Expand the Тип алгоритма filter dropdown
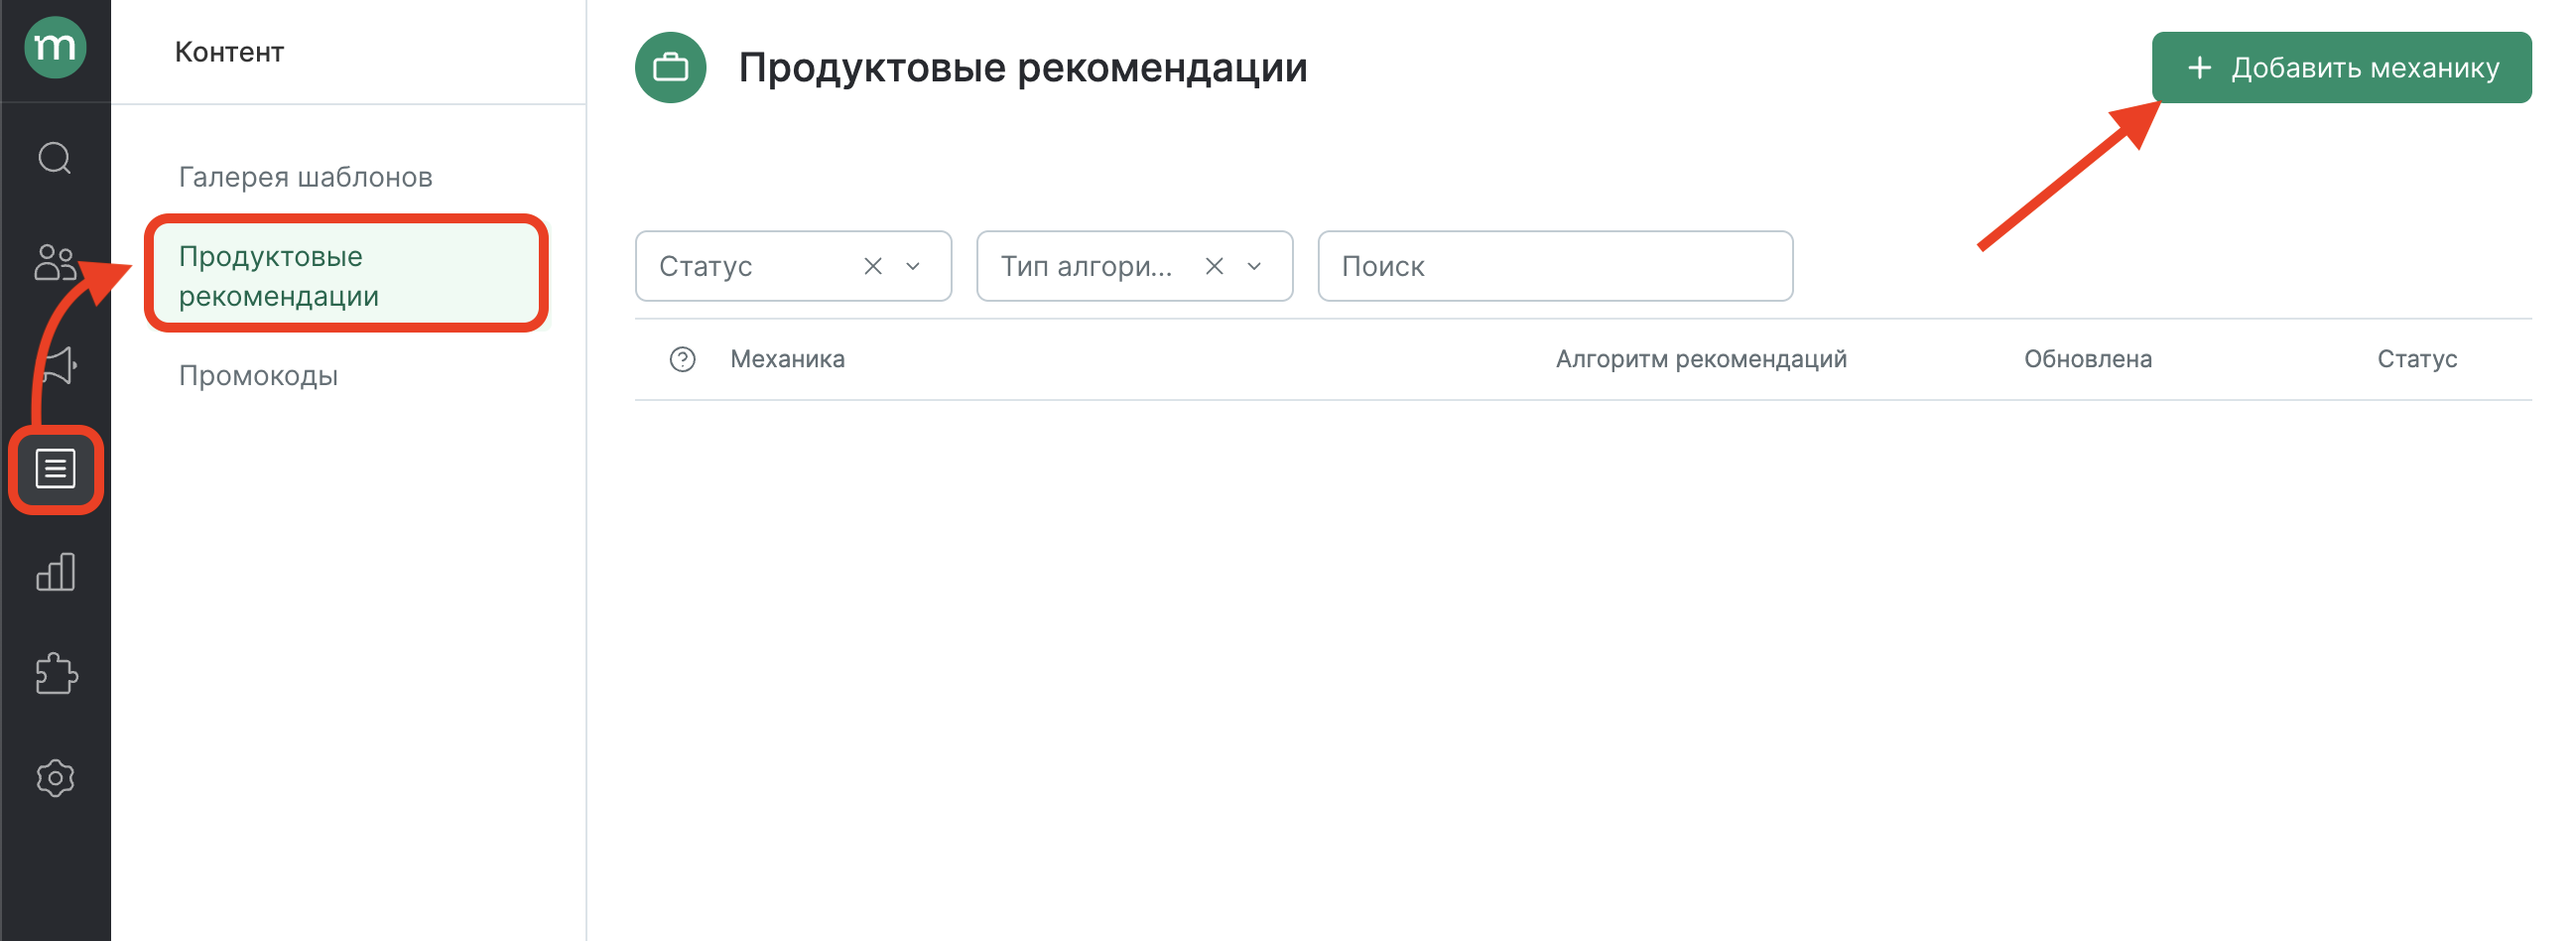Viewport: 2576px width, 941px height. [x=1254, y=266]
